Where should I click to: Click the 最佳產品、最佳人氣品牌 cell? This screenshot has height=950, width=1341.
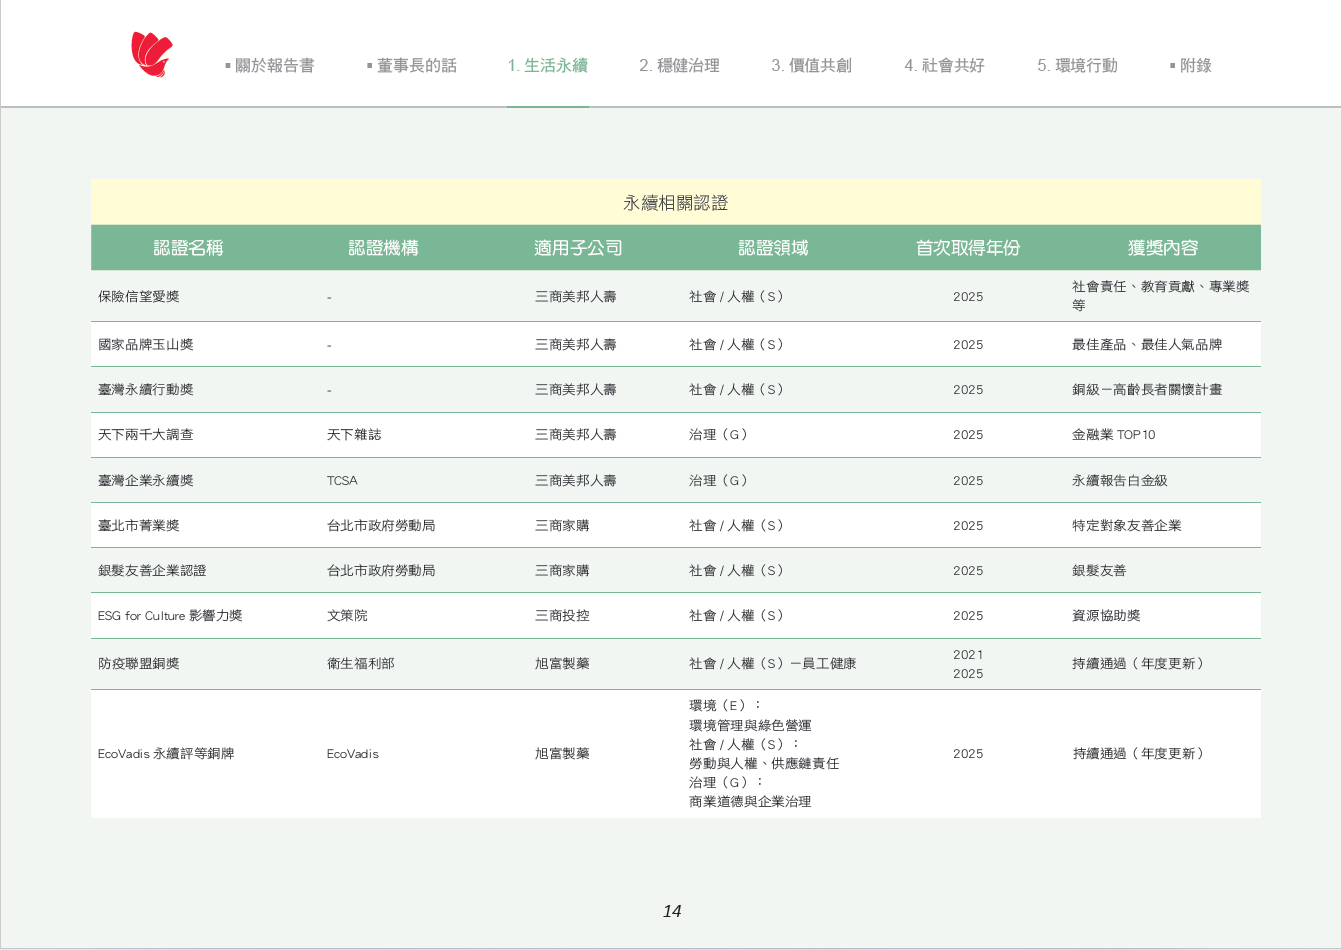1147,345
